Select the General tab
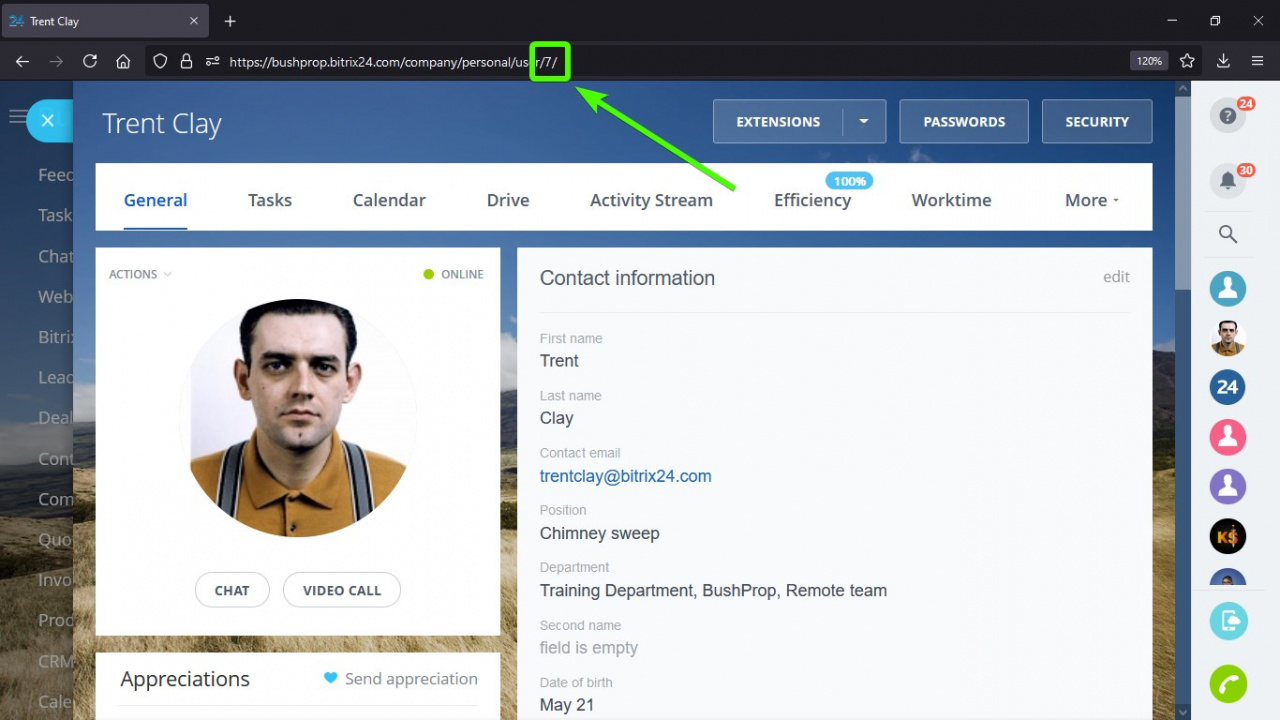Viewport: 1280px width, 720px height. pos(155,200)
